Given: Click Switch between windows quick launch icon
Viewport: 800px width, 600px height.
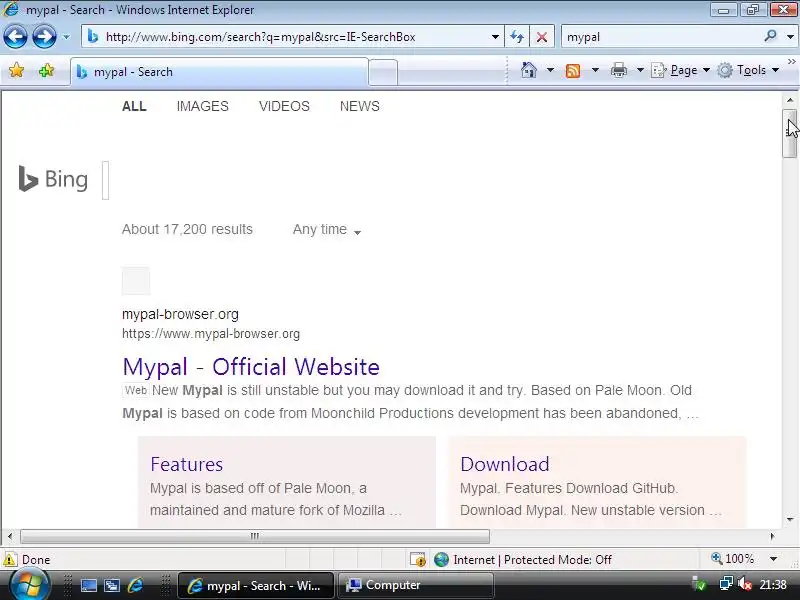Looking at the screenshot, I should pyautogui.click(x=112, y=585).
